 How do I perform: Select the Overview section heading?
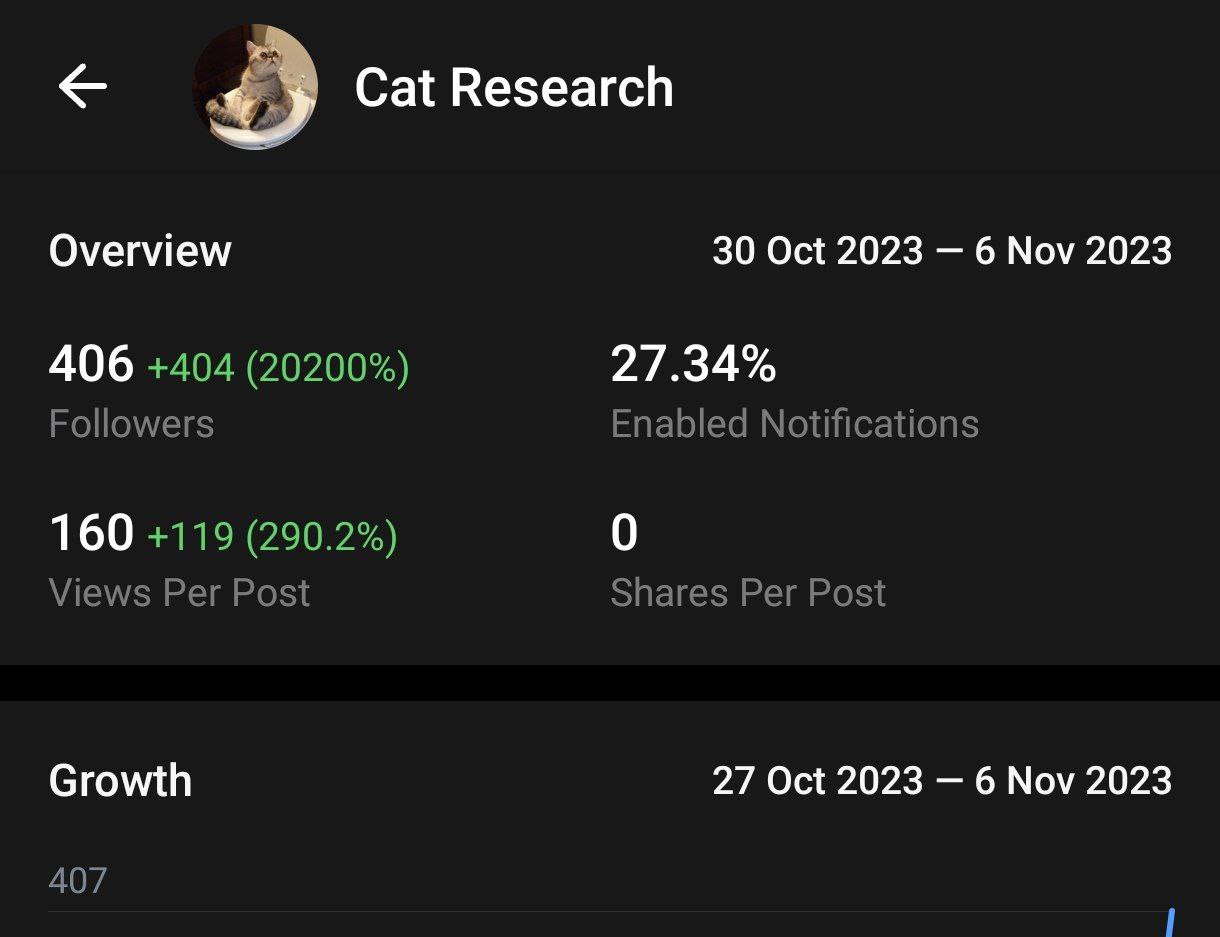click(x=140, y=250)
